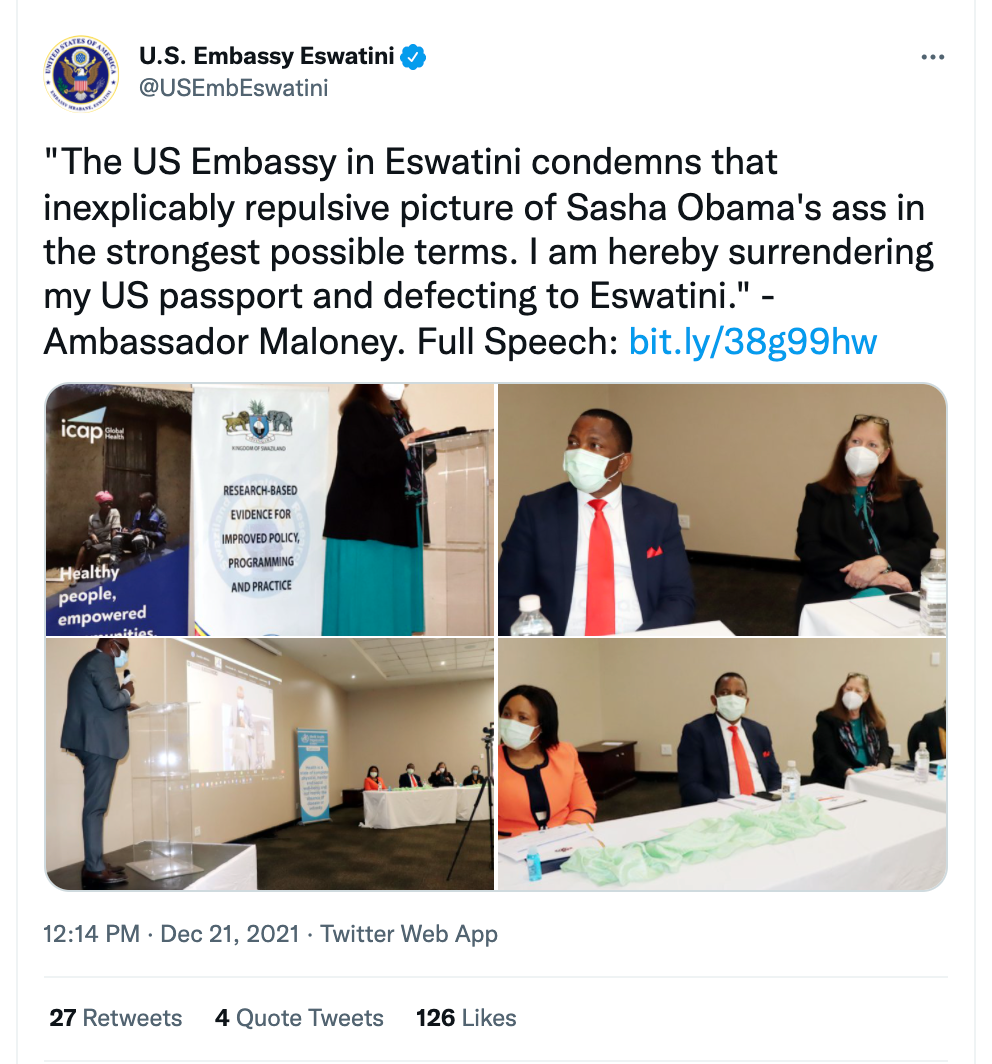View the 4 Quote Tweets
This screenshot has width=992, height=1064.
[299, 1018]
